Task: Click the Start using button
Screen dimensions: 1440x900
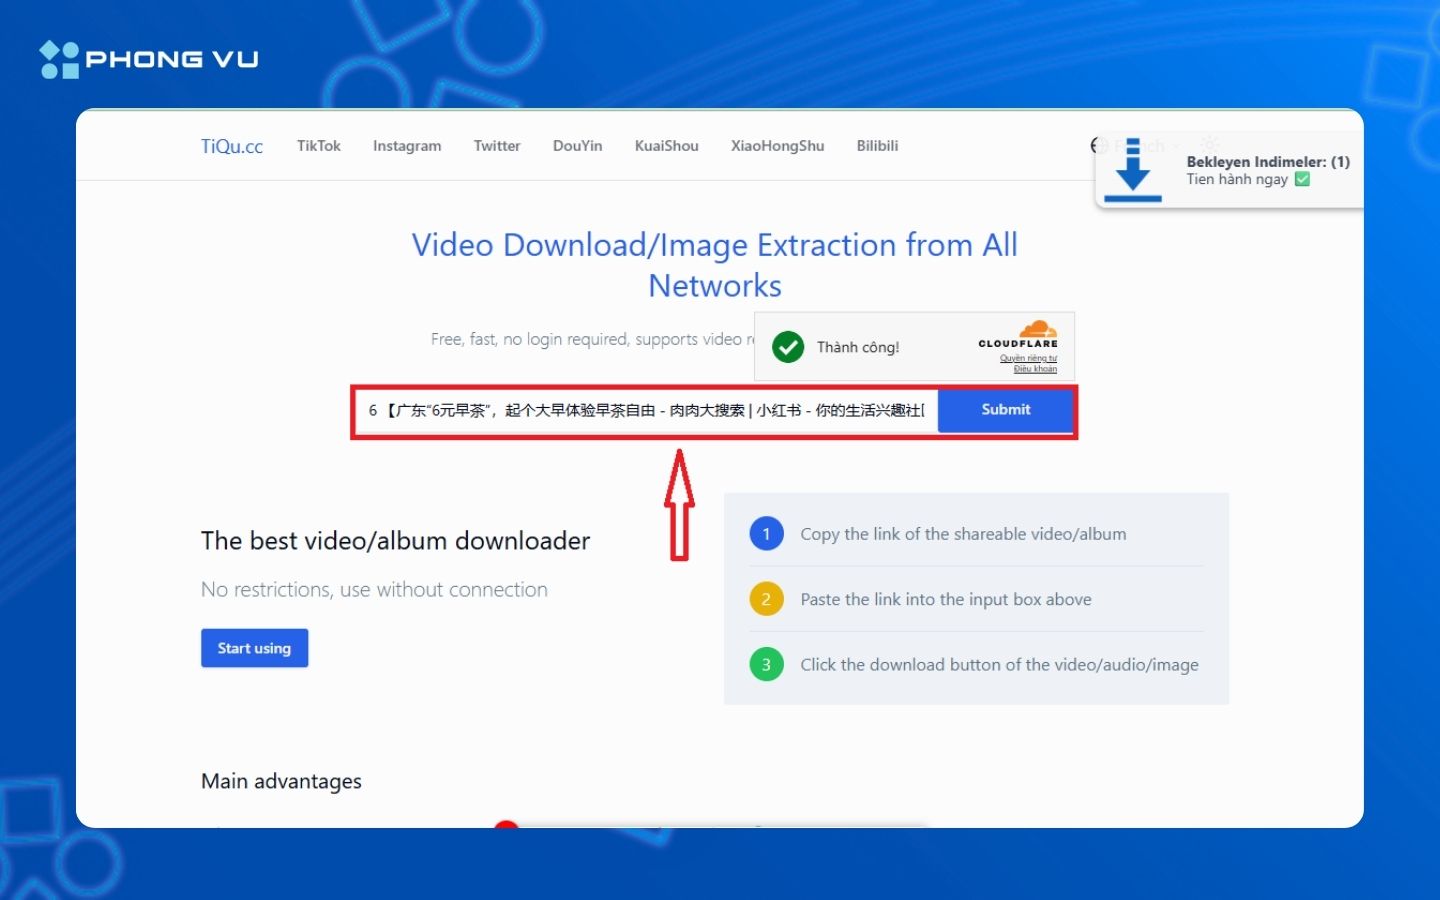Action: pos(254,647)
